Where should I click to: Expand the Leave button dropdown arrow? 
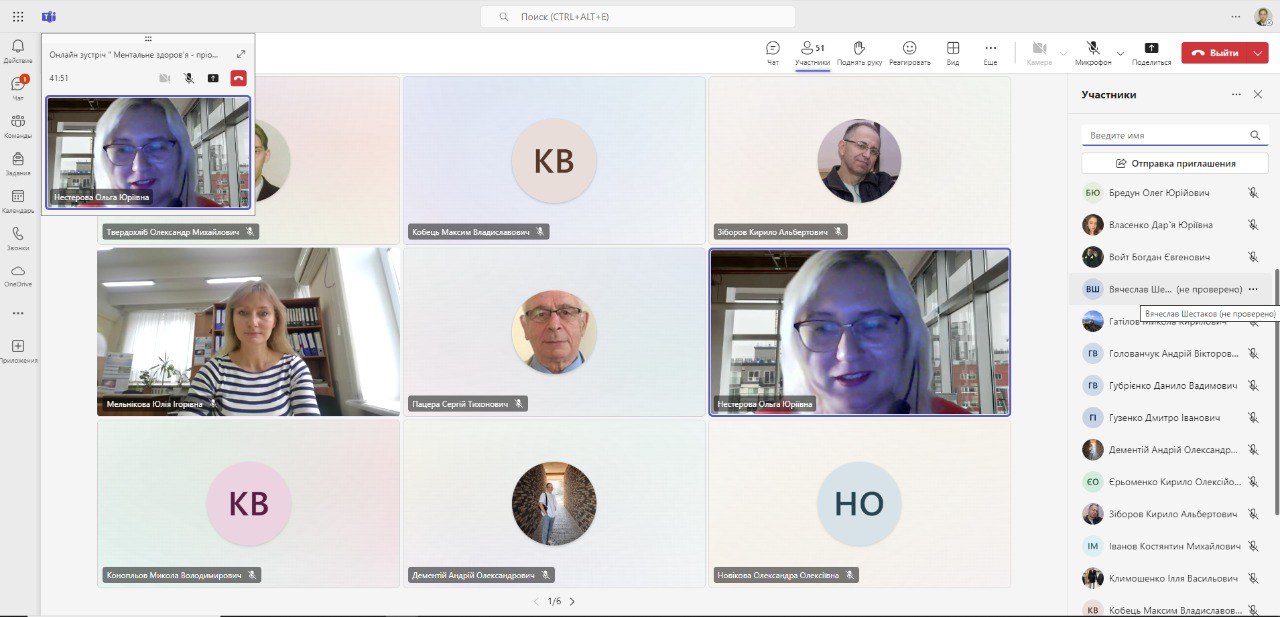pos(1257,53)
